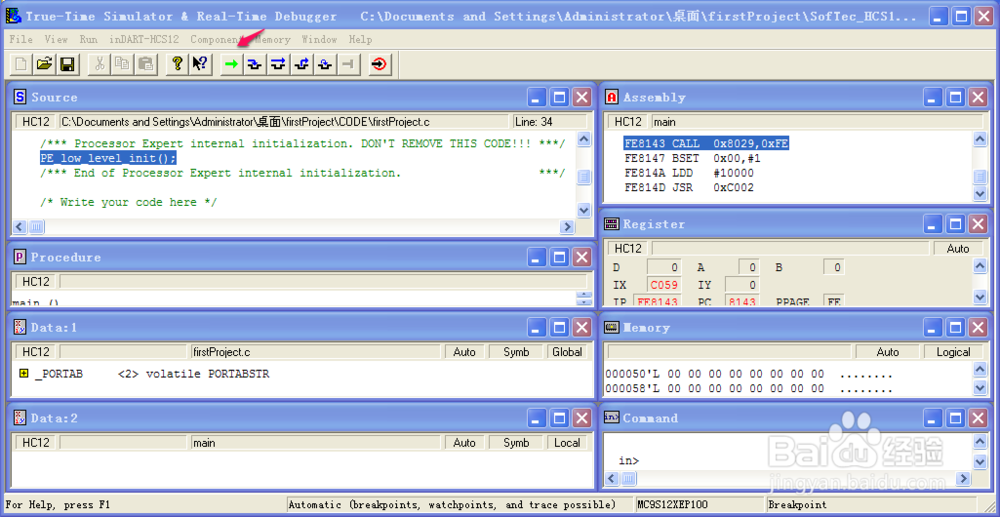The image size is (1000, 517).
Task: Open the inDART-HCS12 menu
Action: [144, 40]
